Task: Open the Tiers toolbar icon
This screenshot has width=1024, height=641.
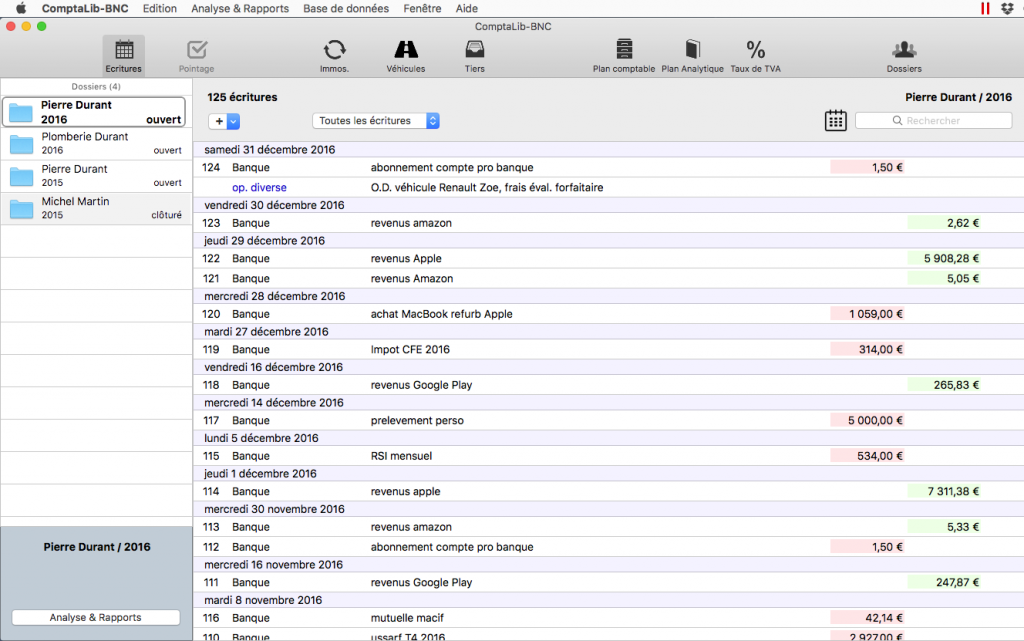Action: 475,55
